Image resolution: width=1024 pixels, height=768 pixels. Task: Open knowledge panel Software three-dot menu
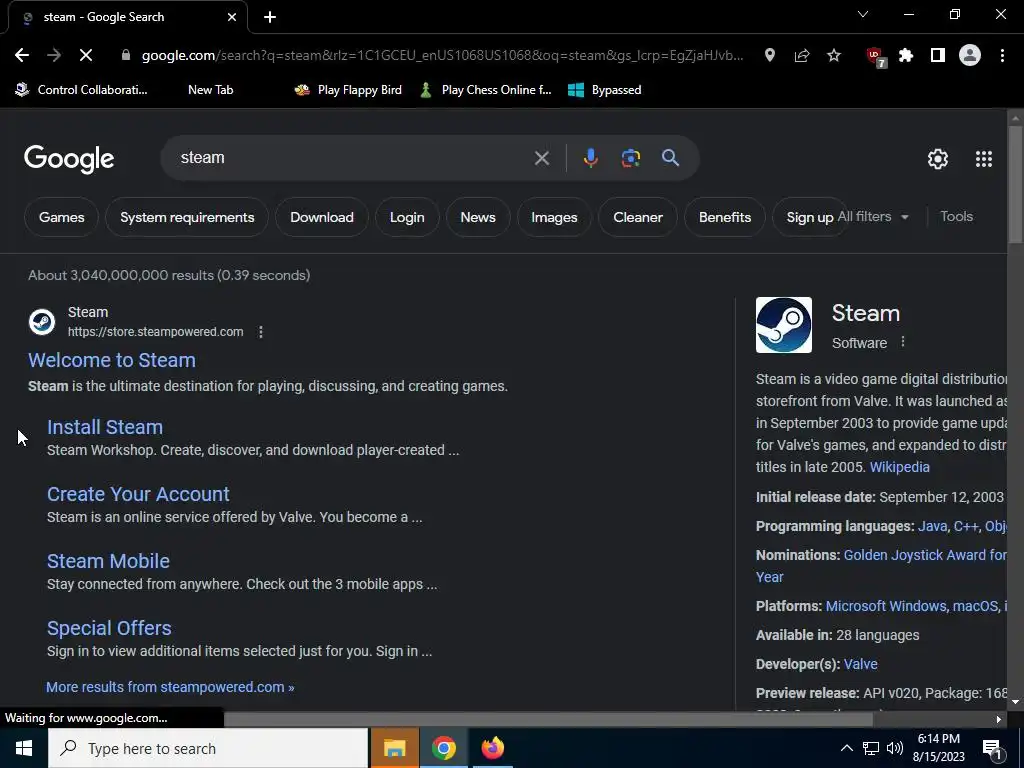(903, 342)
